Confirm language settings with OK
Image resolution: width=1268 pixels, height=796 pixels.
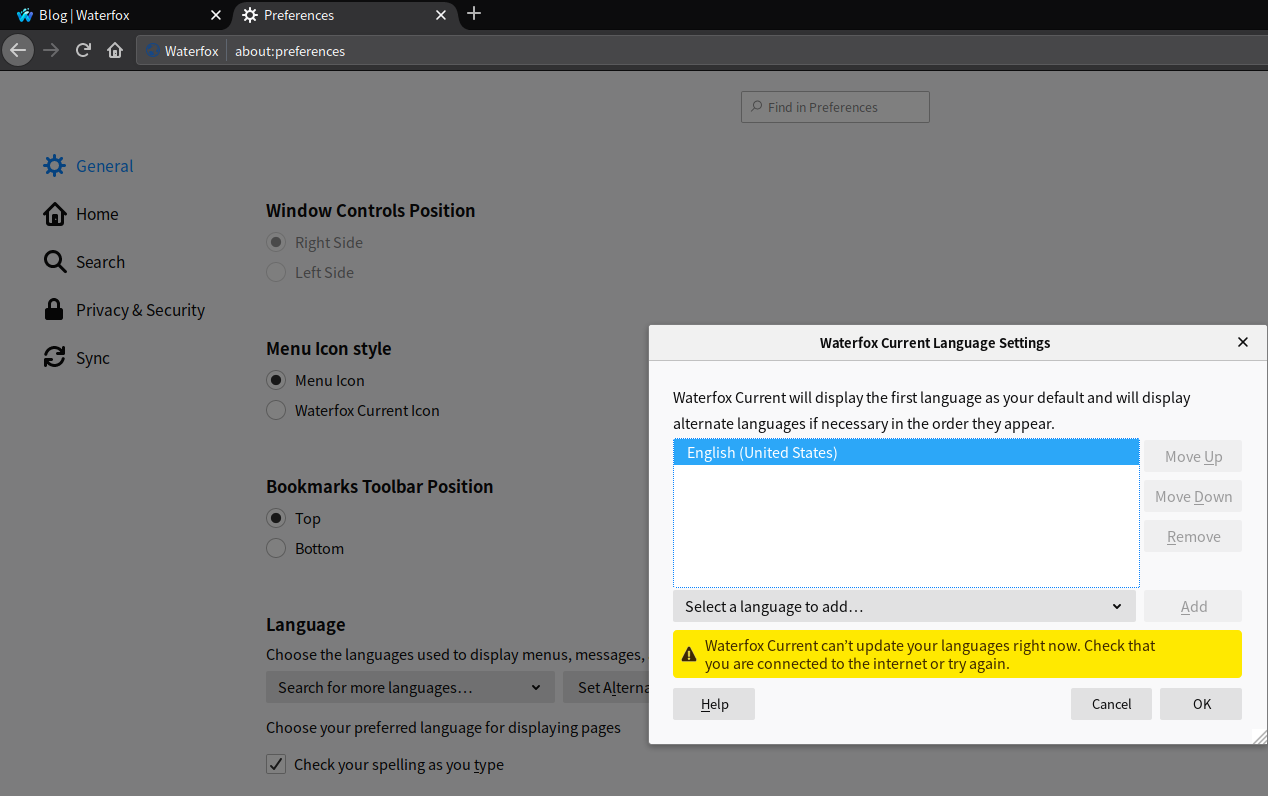pos(1201,704)
